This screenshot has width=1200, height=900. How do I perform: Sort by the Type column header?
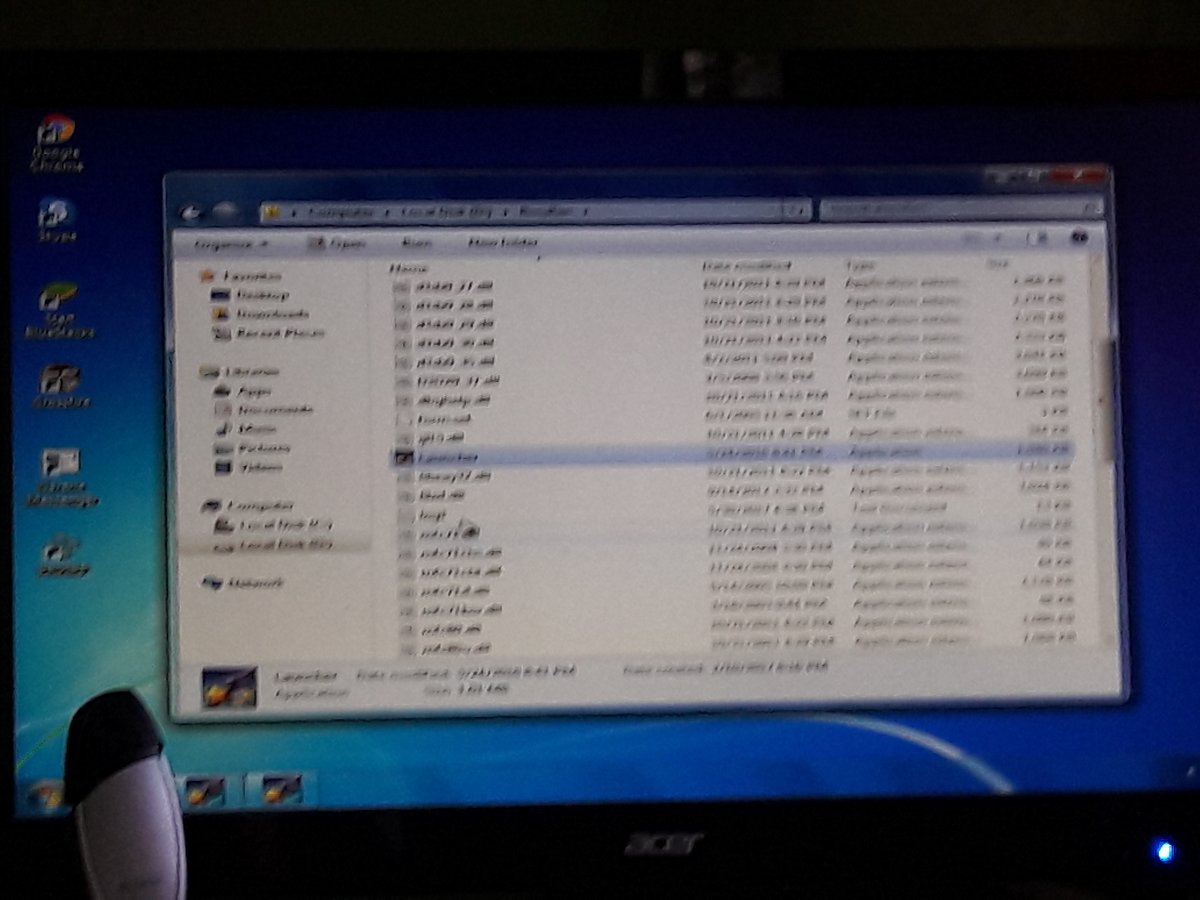click(859, 265)
